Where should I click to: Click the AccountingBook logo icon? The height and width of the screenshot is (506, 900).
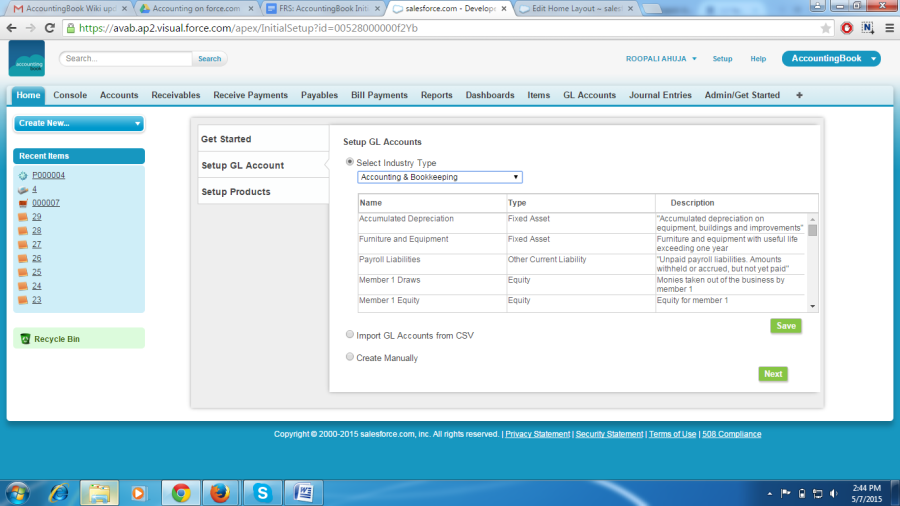pos(27,58)
